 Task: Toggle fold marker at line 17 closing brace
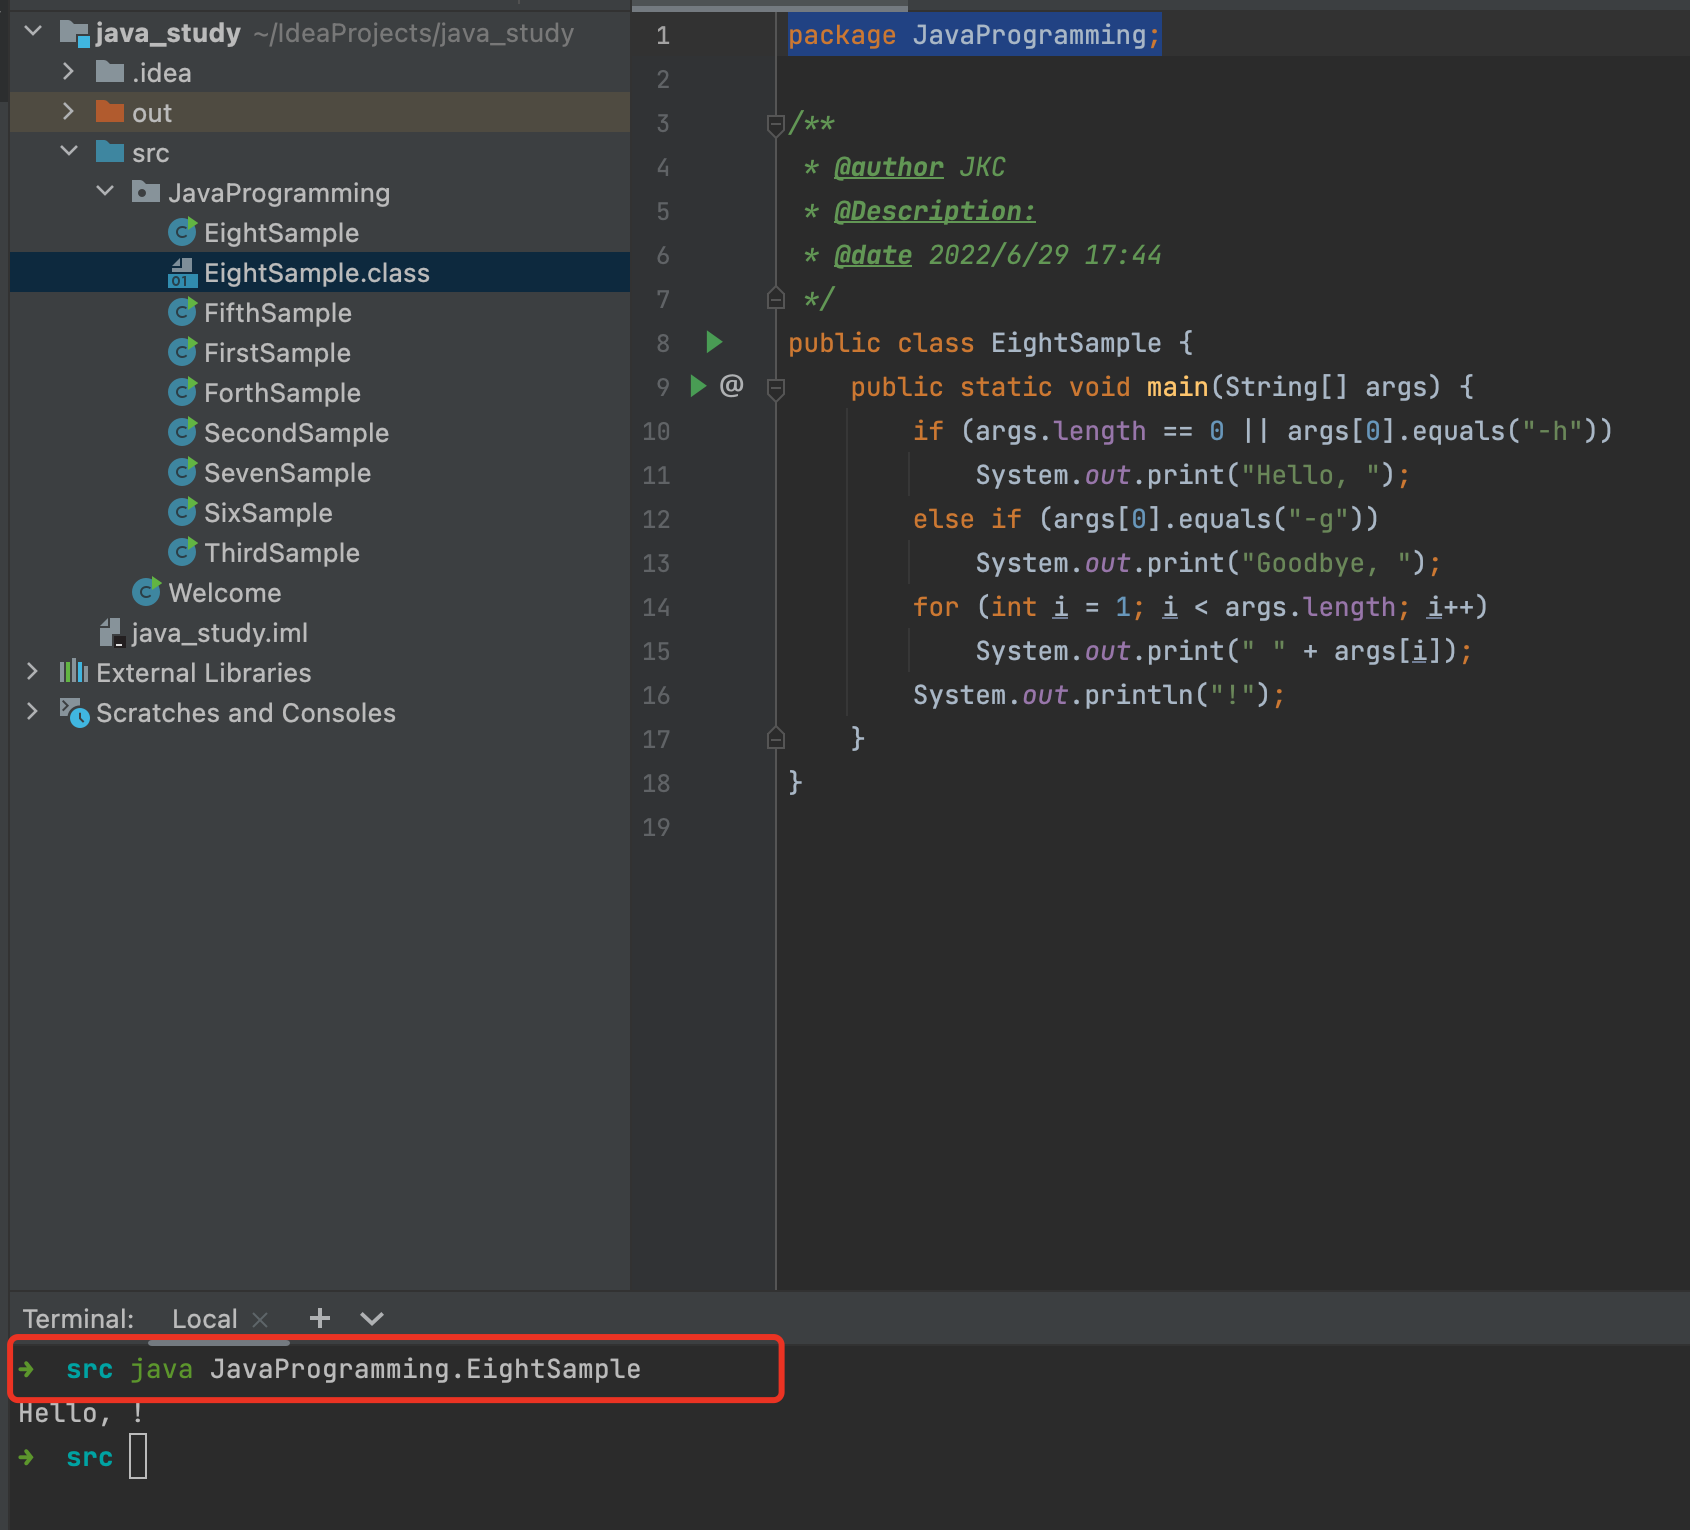click(x=775, y=739)
